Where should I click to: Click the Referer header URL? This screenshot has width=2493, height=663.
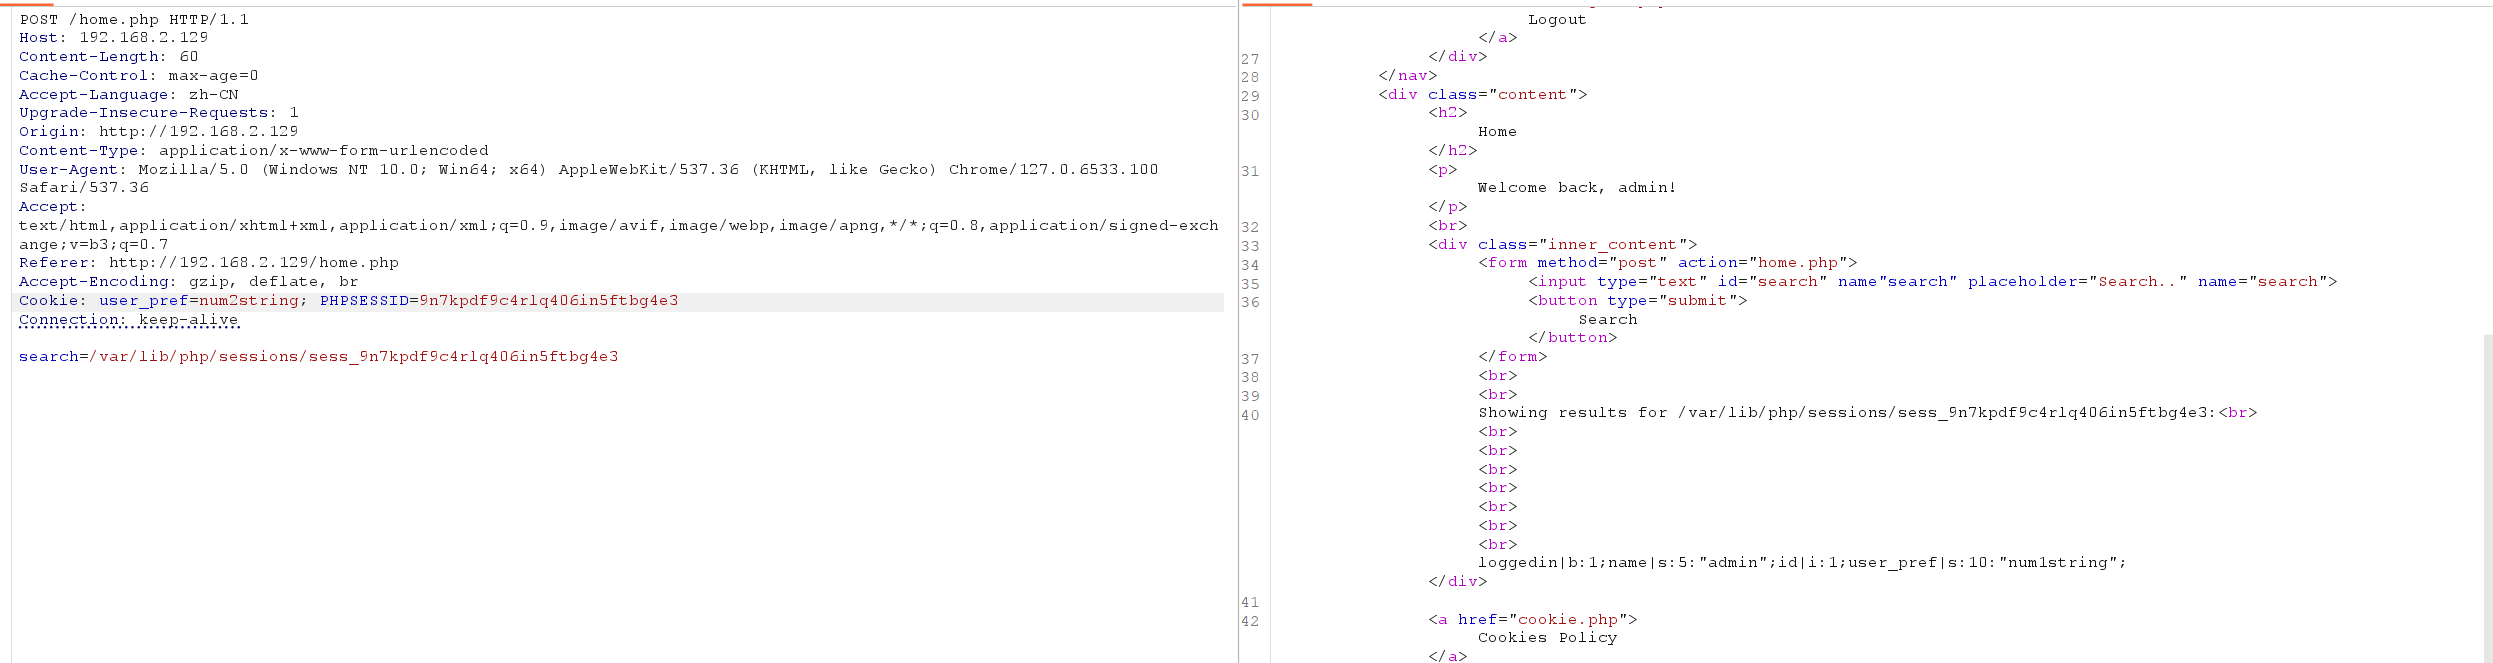(x=253, y=263)
